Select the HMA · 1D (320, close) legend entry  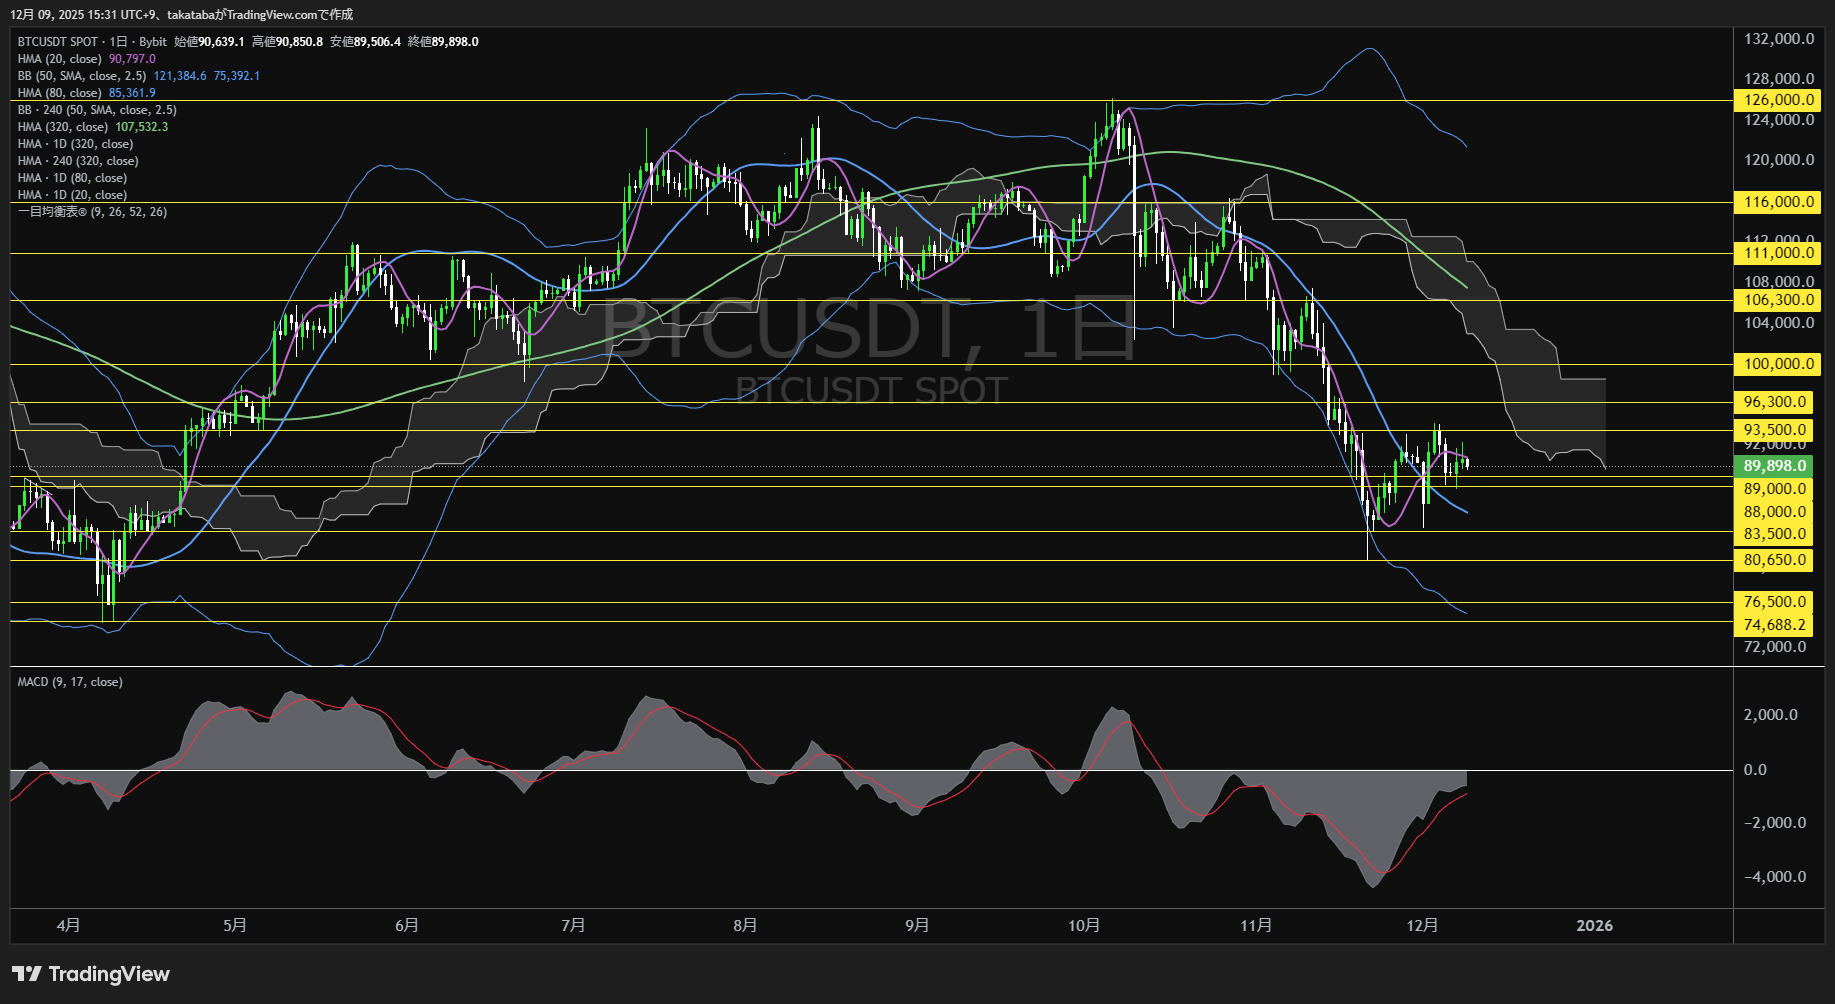[x=75, y=144]
